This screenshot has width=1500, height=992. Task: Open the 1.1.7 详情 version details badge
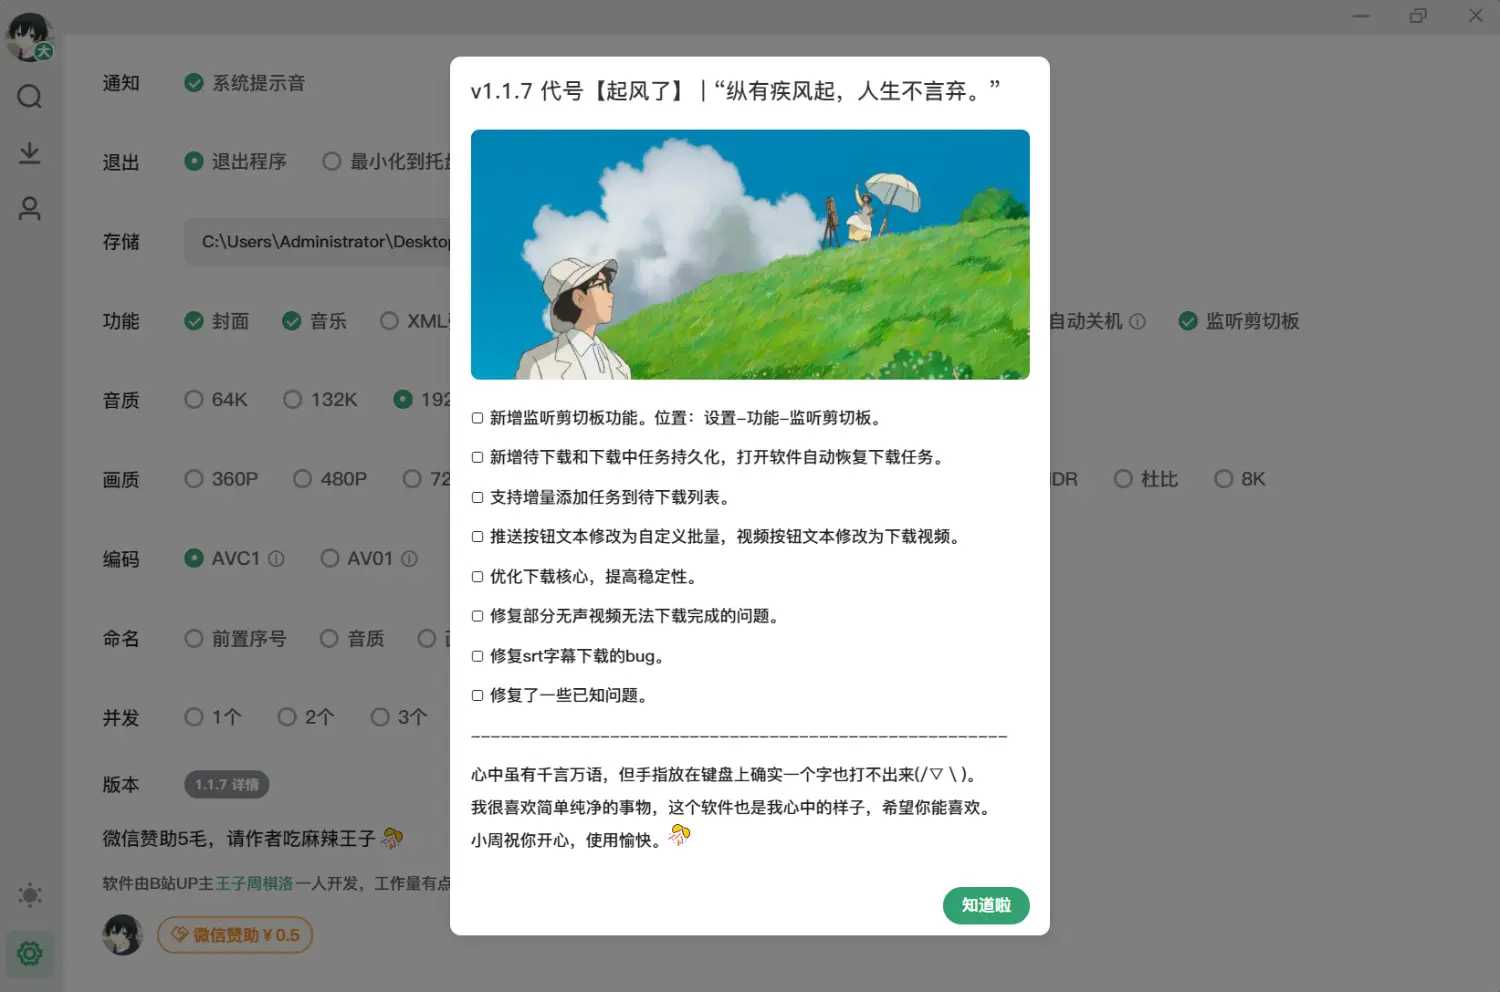click(x=226, y=785)
